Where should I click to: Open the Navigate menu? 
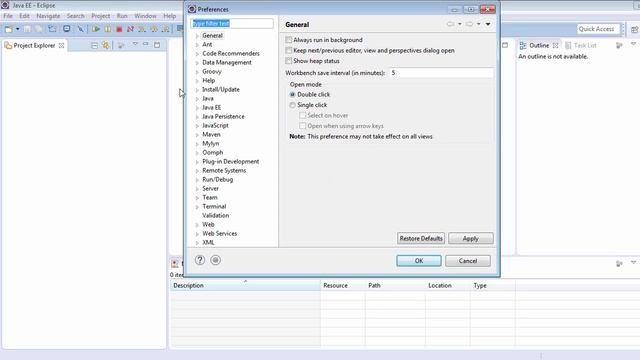tap(48, 16)
